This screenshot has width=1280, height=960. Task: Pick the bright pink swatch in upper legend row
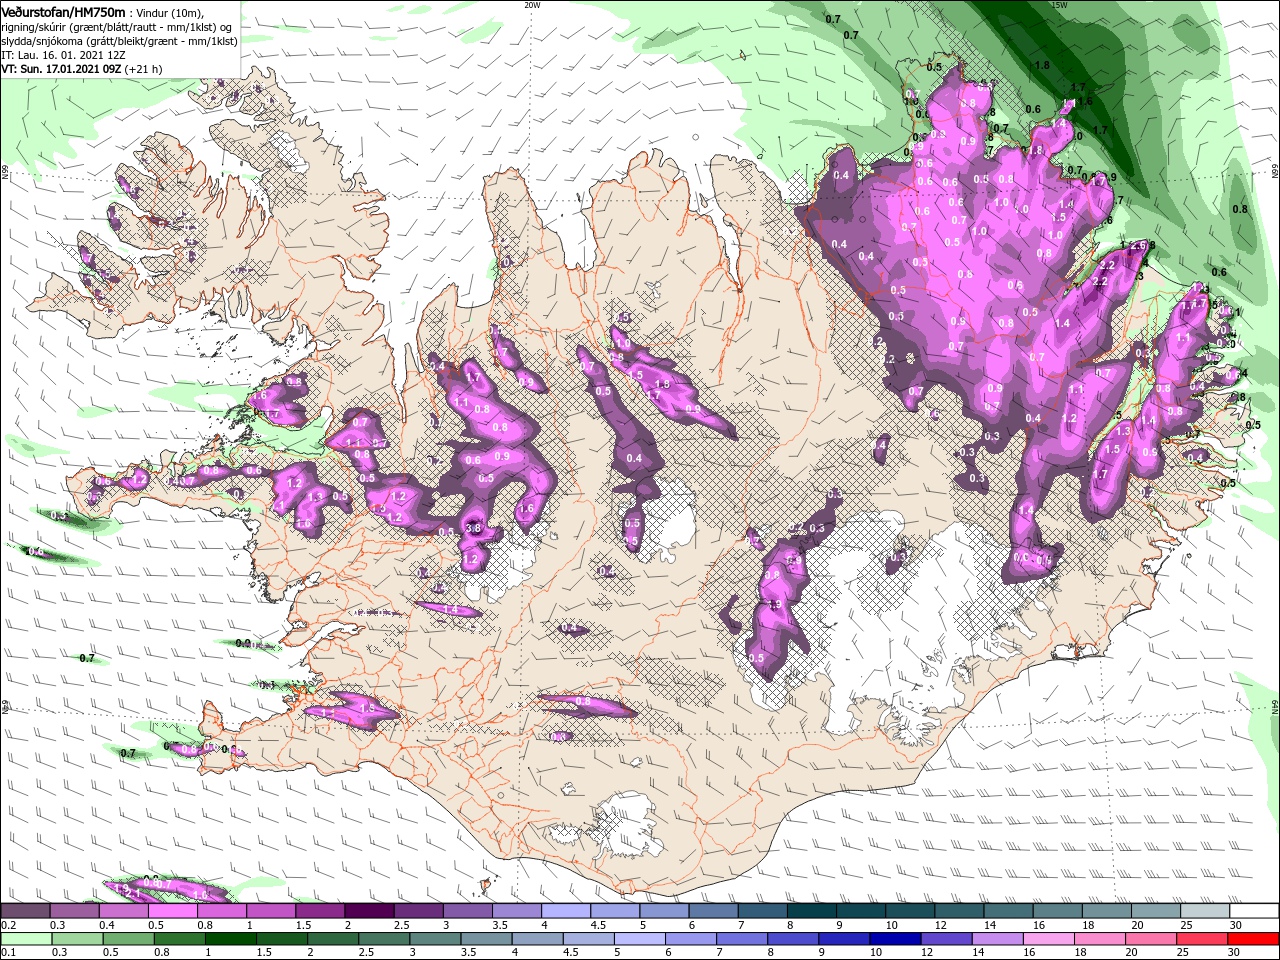click(x=172, y=911)
